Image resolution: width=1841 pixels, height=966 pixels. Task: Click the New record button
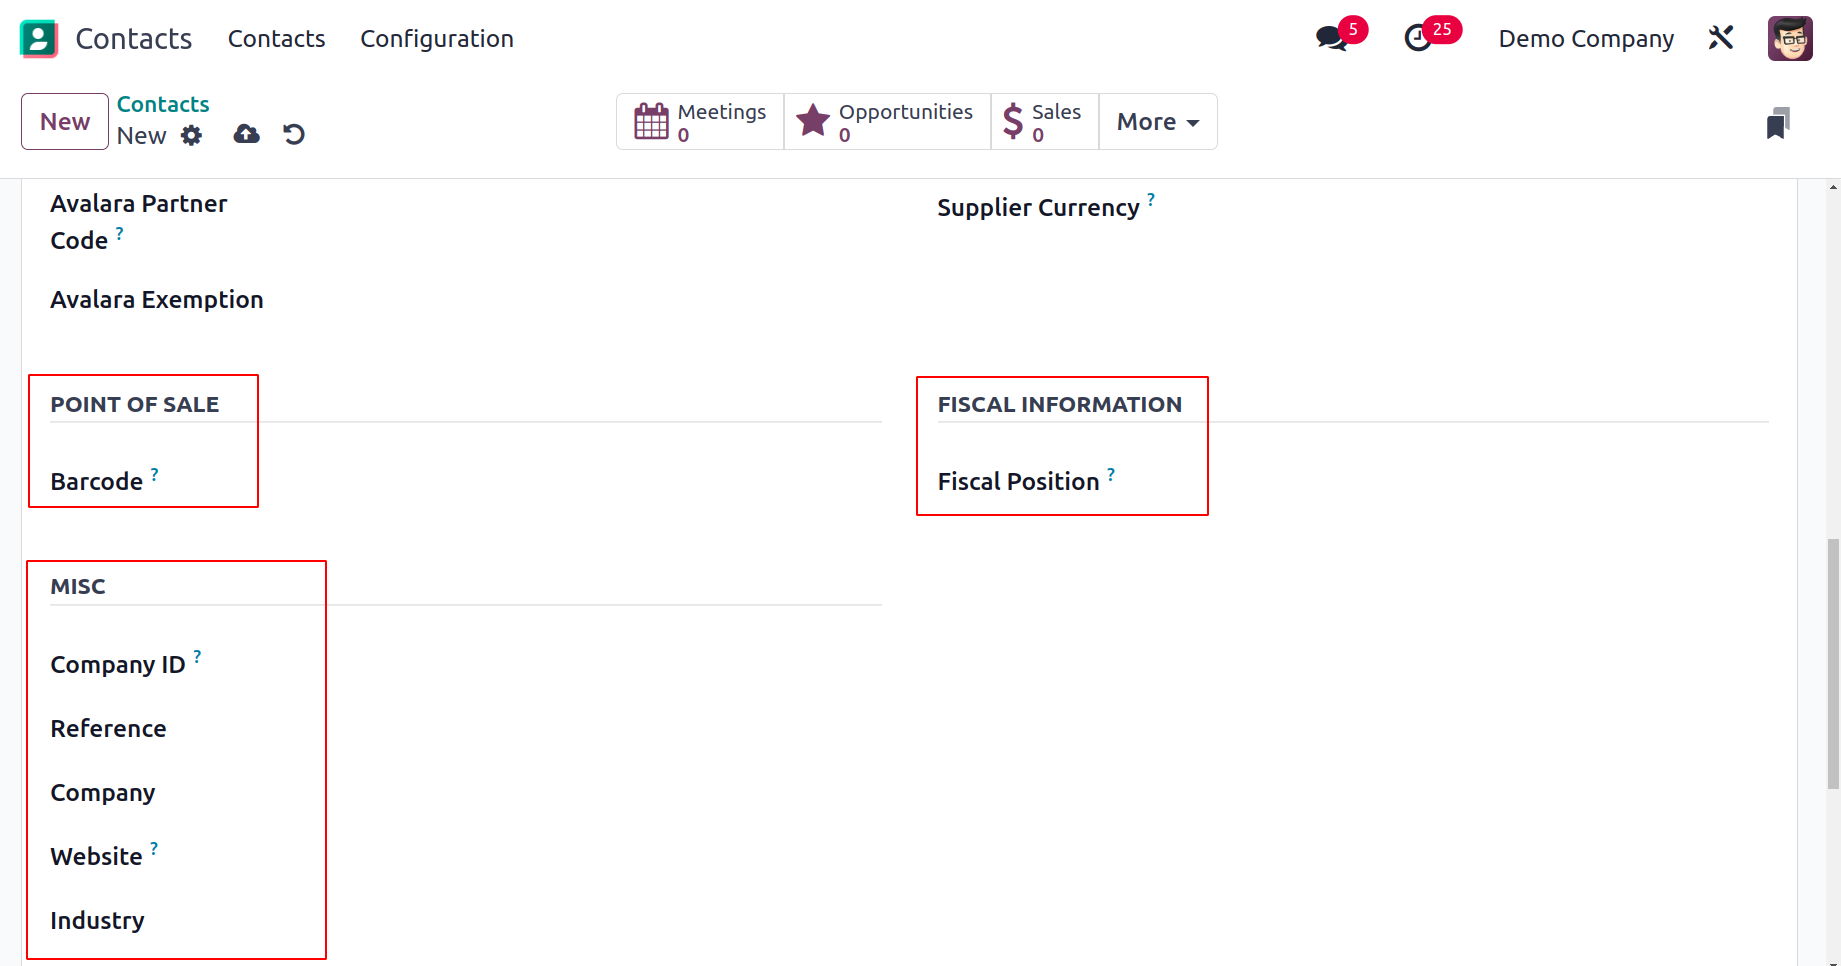(x=65, y=122)
